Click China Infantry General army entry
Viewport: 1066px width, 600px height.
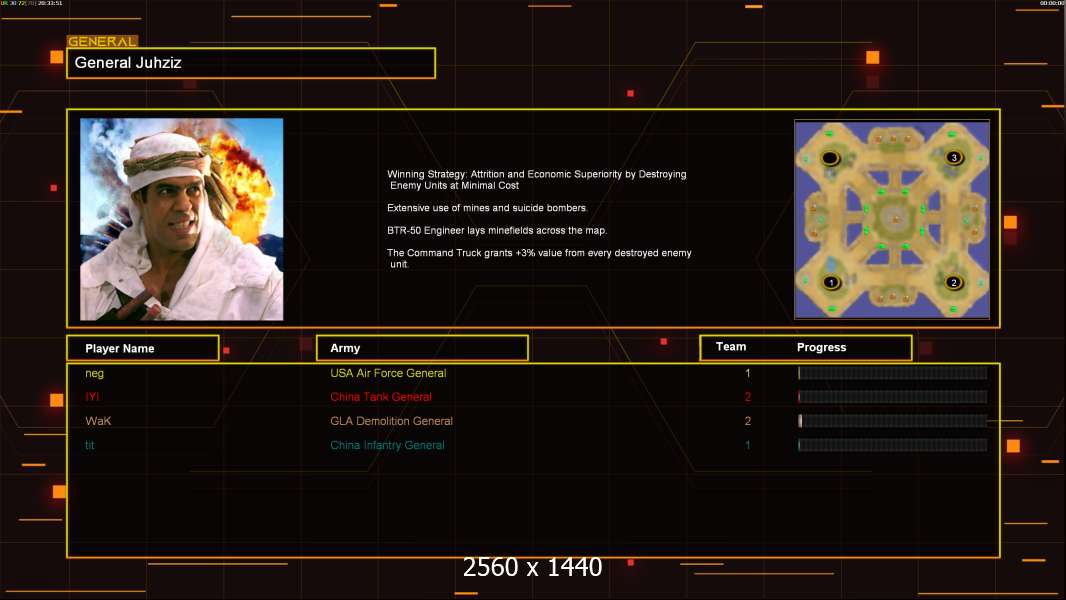[x=388, y=445]
